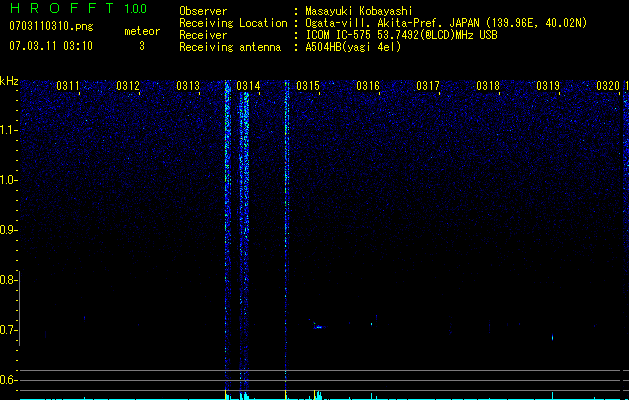Viewport: 629px width, 400px height.
Task: Click the 'Observer' field label
Action: tap(203, 11)
